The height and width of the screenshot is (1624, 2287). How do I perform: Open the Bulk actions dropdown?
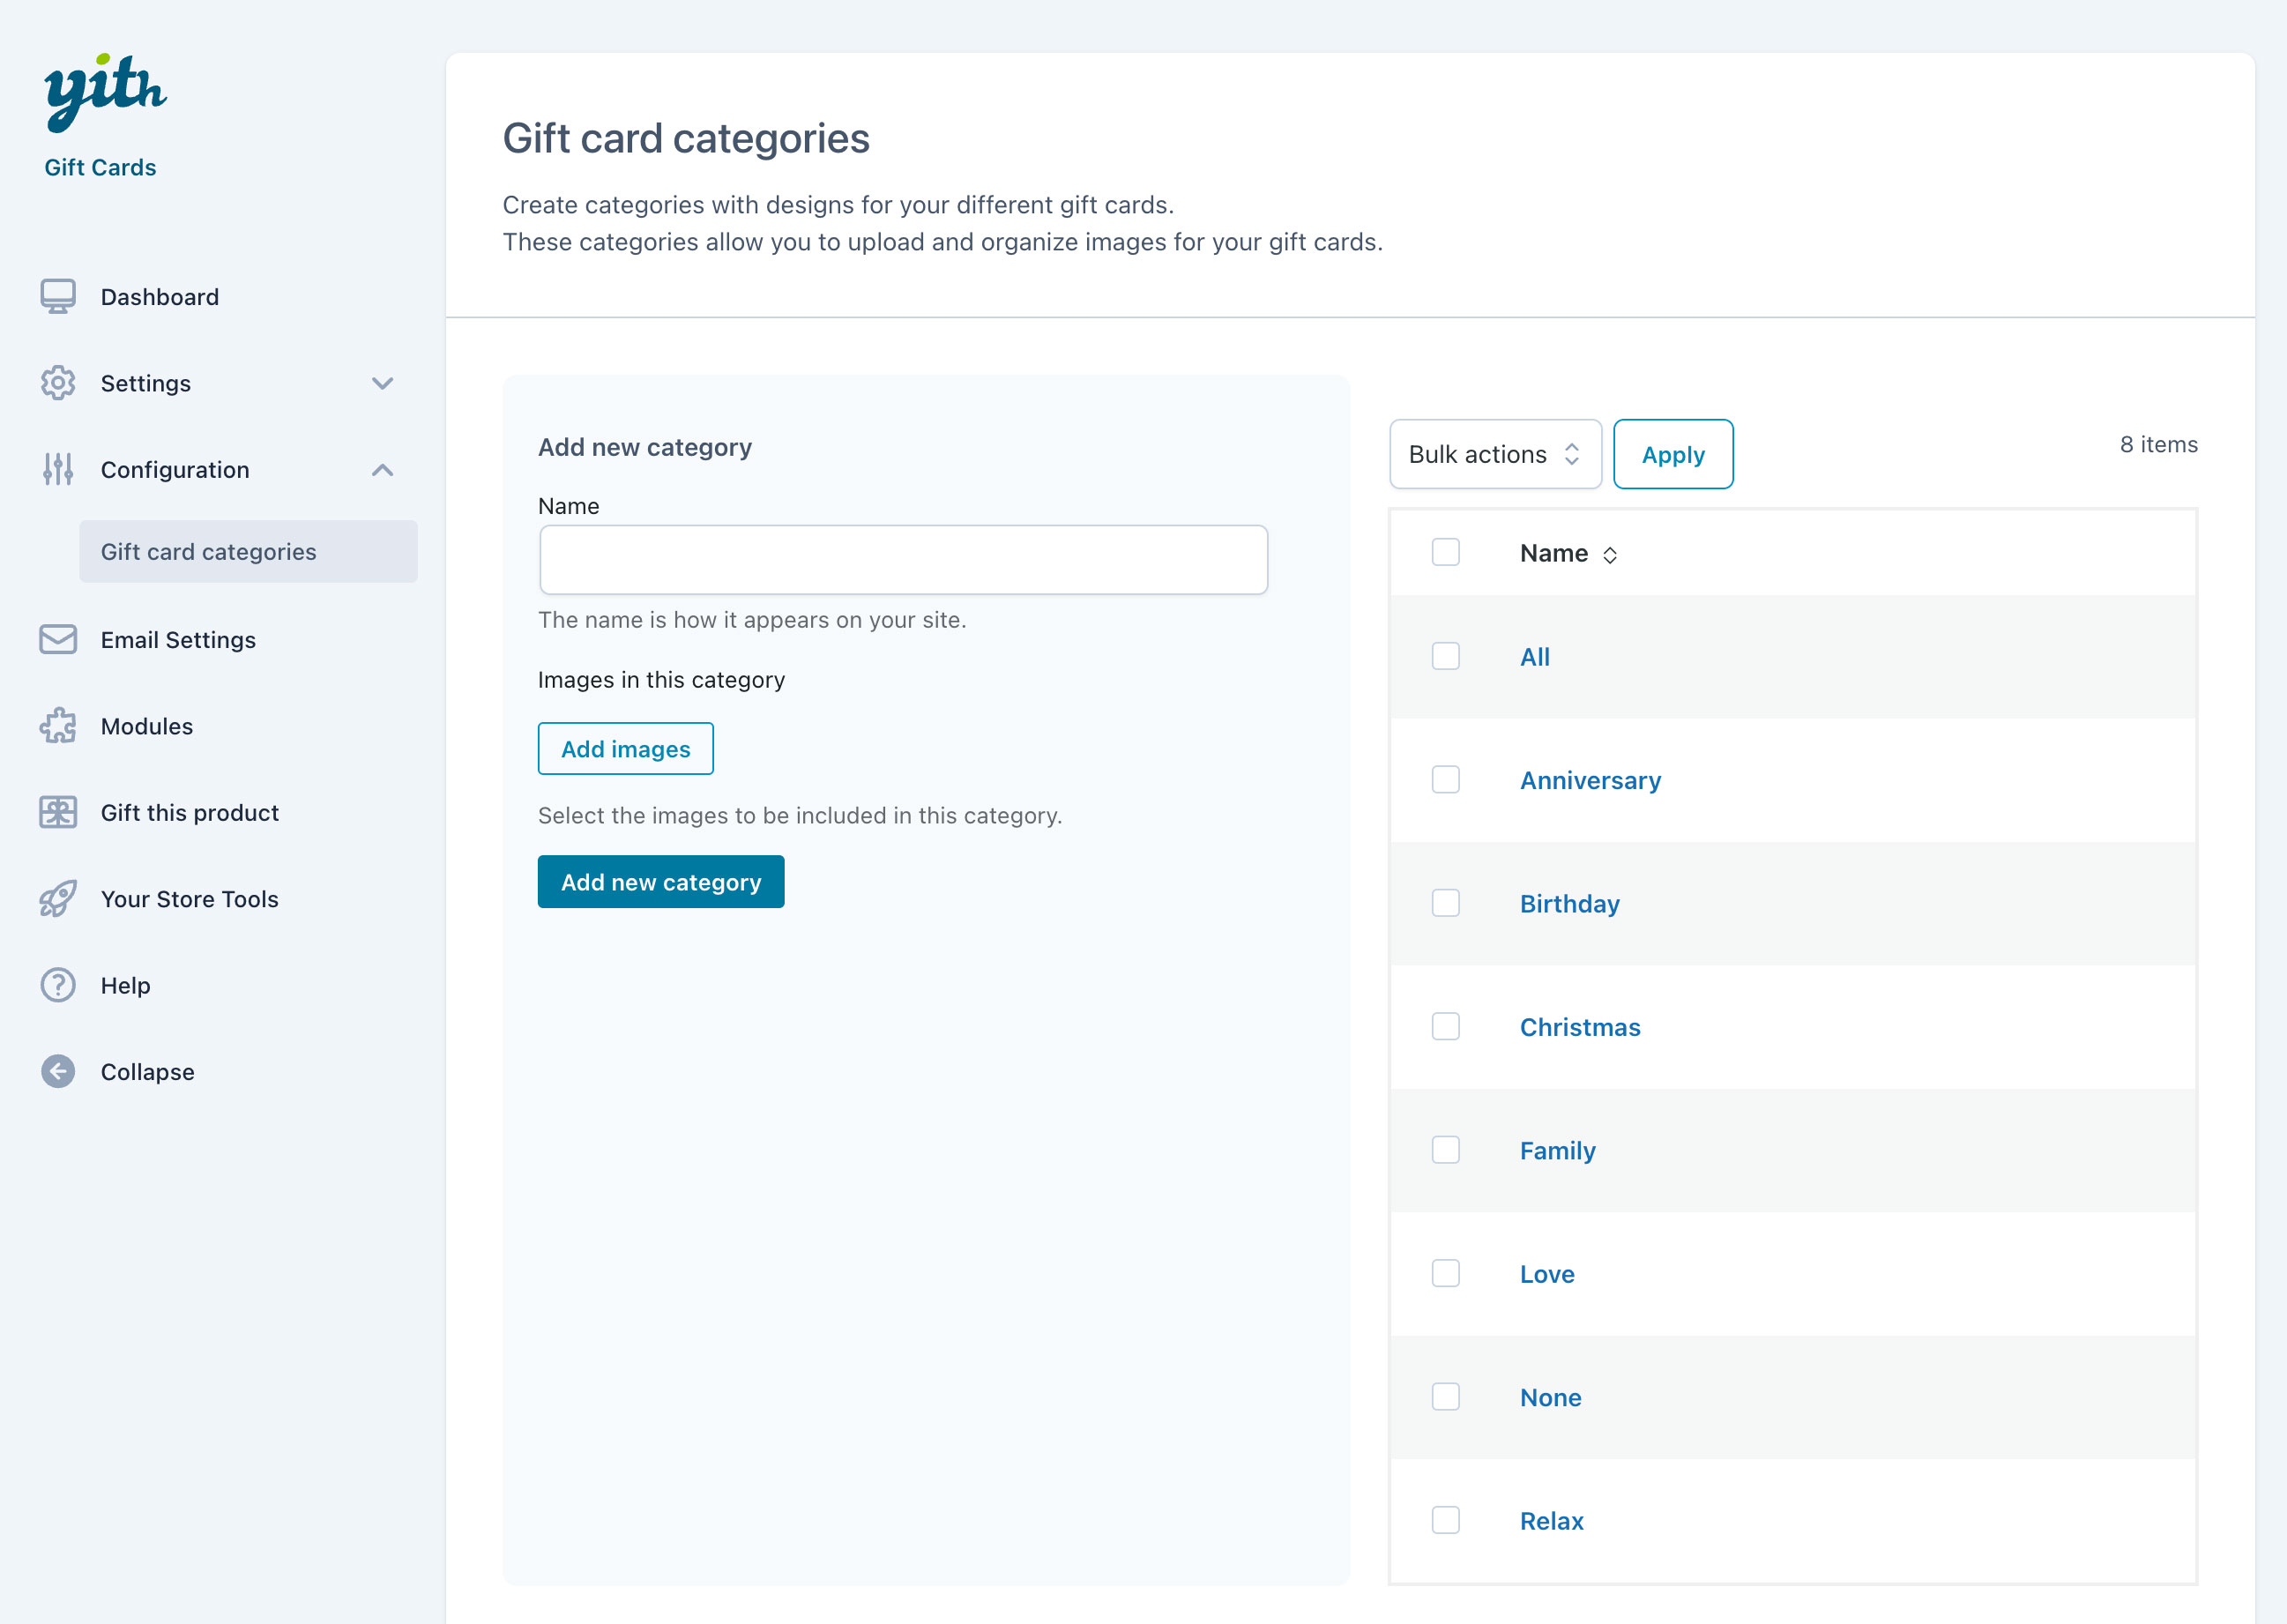click(x=1494, y=454)
